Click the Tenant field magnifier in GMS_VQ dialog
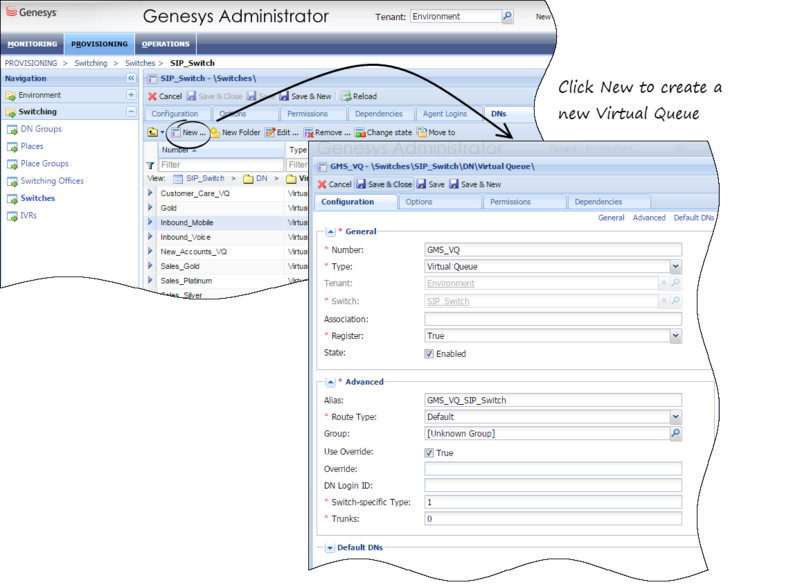This screenshot has width=800, height=587. (x=676, y=283)
